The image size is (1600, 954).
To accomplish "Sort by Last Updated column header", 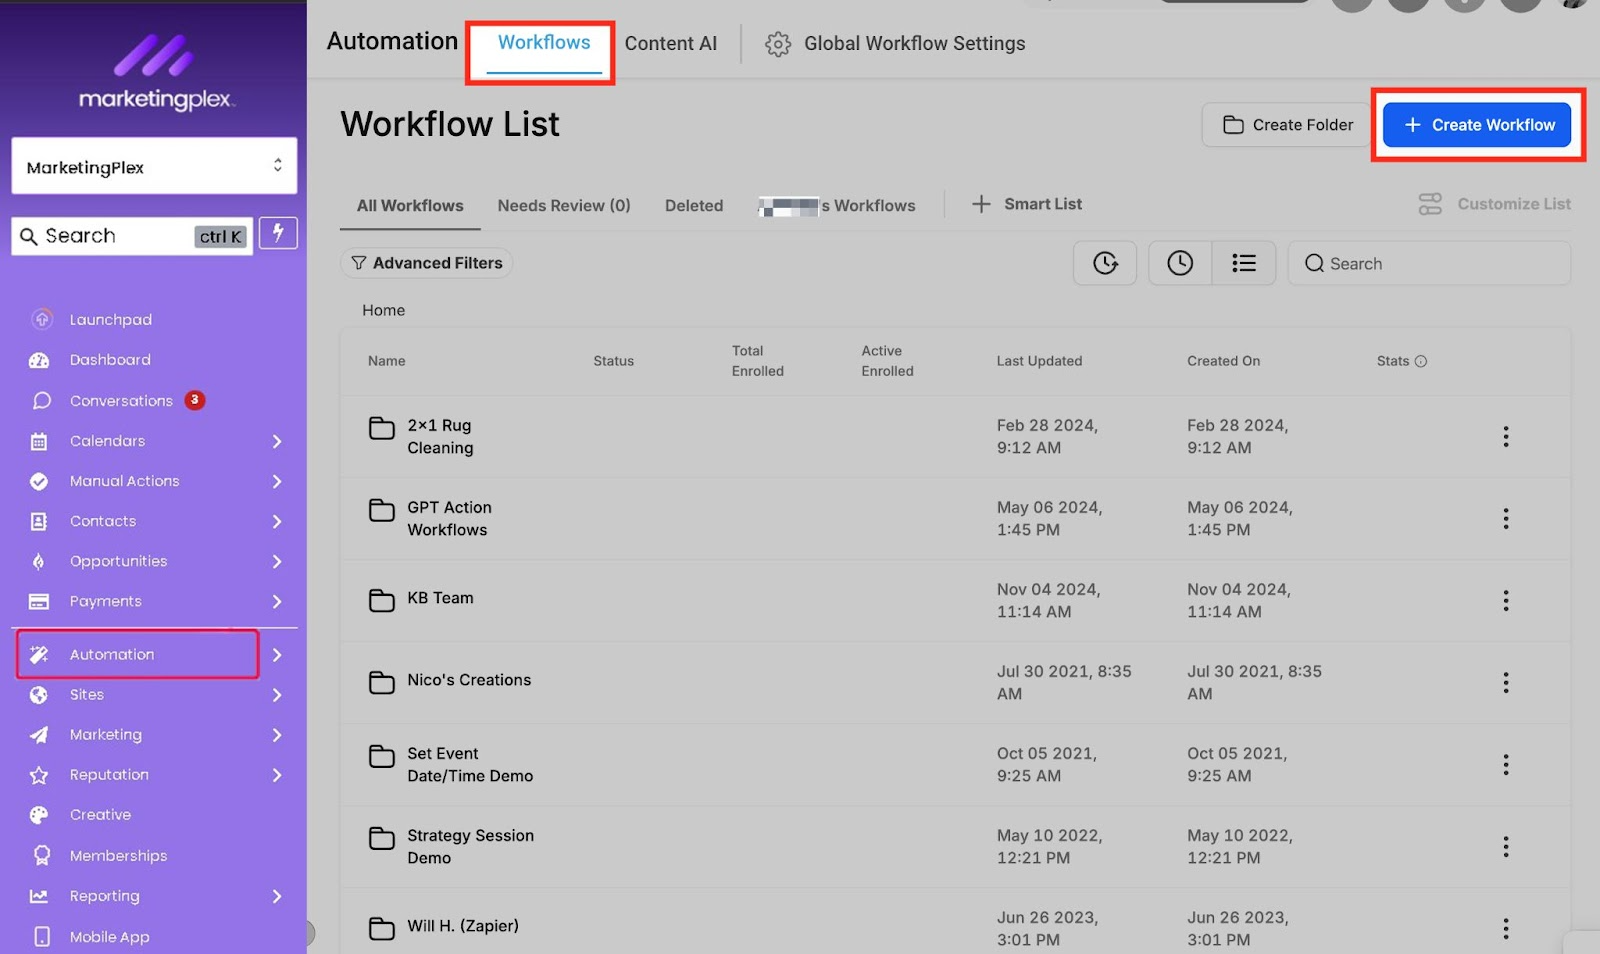I will click(x=1039, y=361).
